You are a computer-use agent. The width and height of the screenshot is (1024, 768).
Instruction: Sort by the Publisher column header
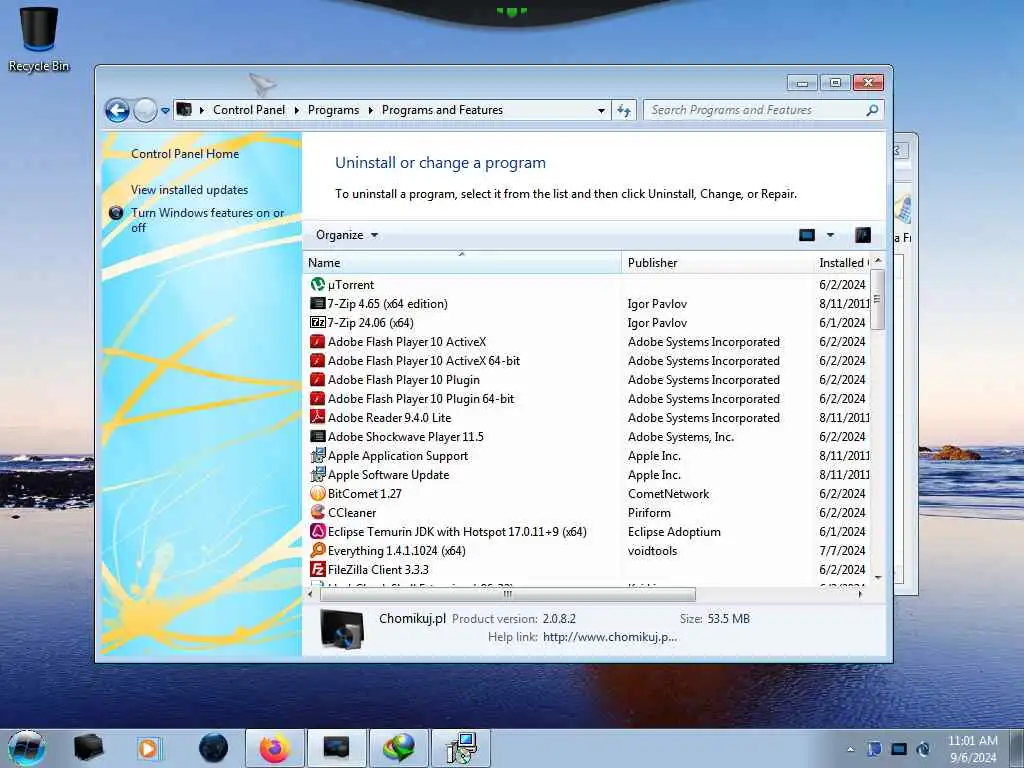point(717,263)
